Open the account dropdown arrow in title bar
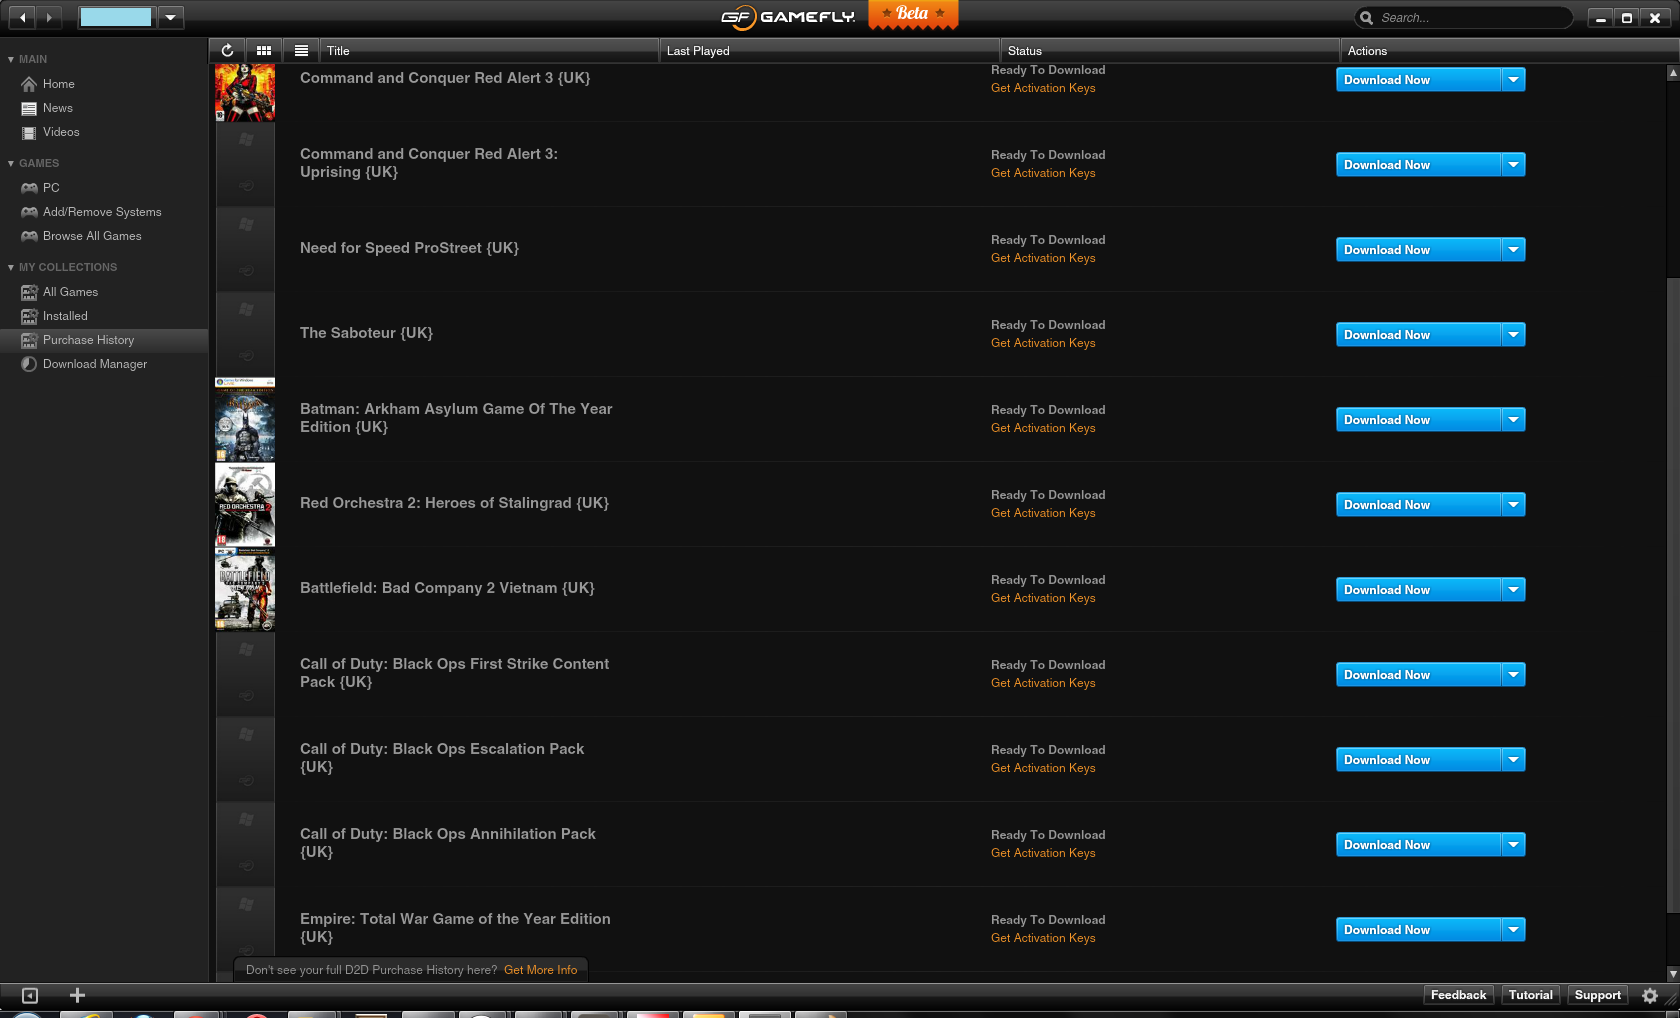The width and height of the screenshot is (1680, 1018). coord(170,17)
